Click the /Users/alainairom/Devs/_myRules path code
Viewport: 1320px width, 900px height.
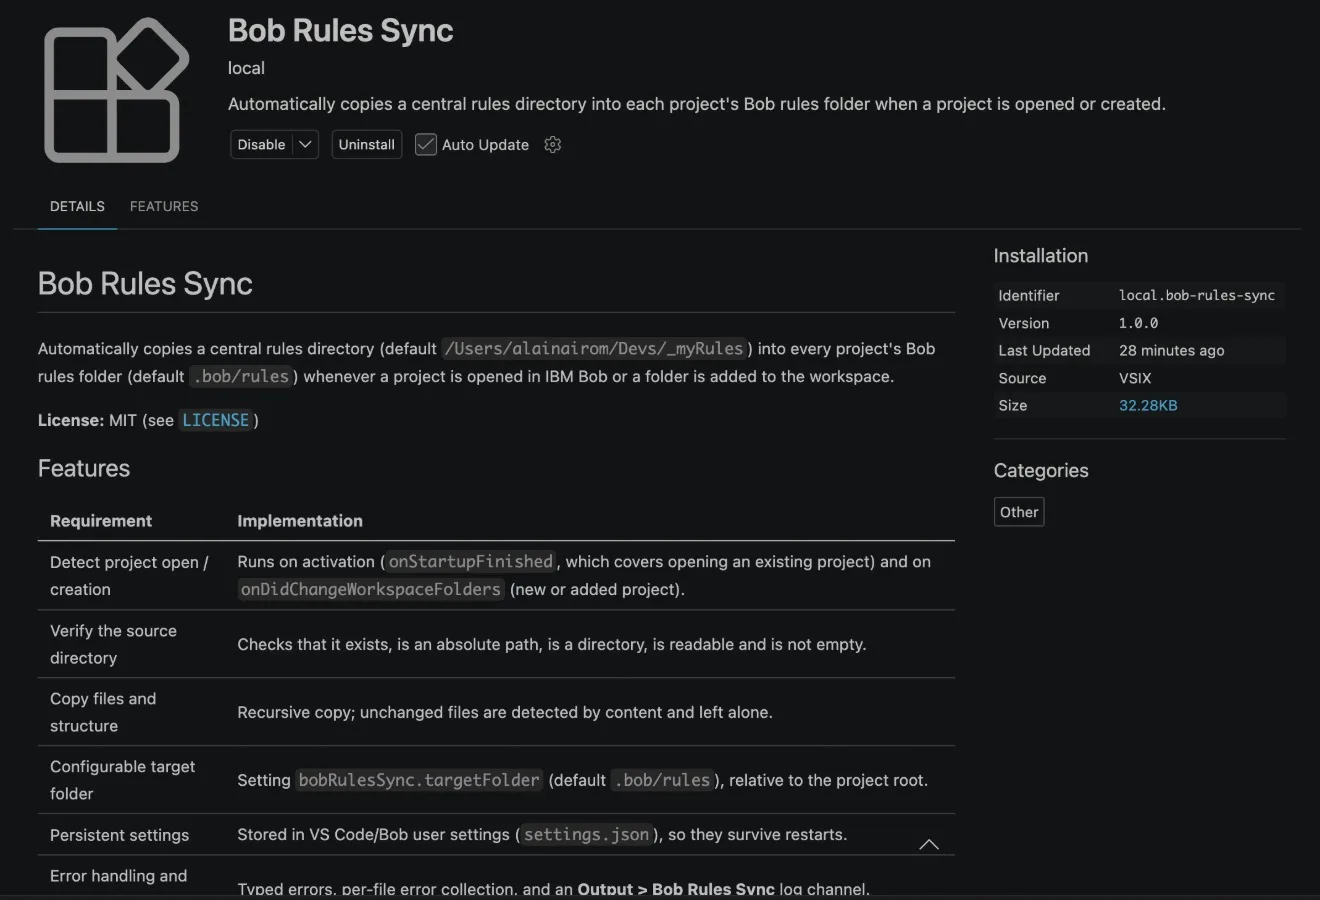click(595, 348)
